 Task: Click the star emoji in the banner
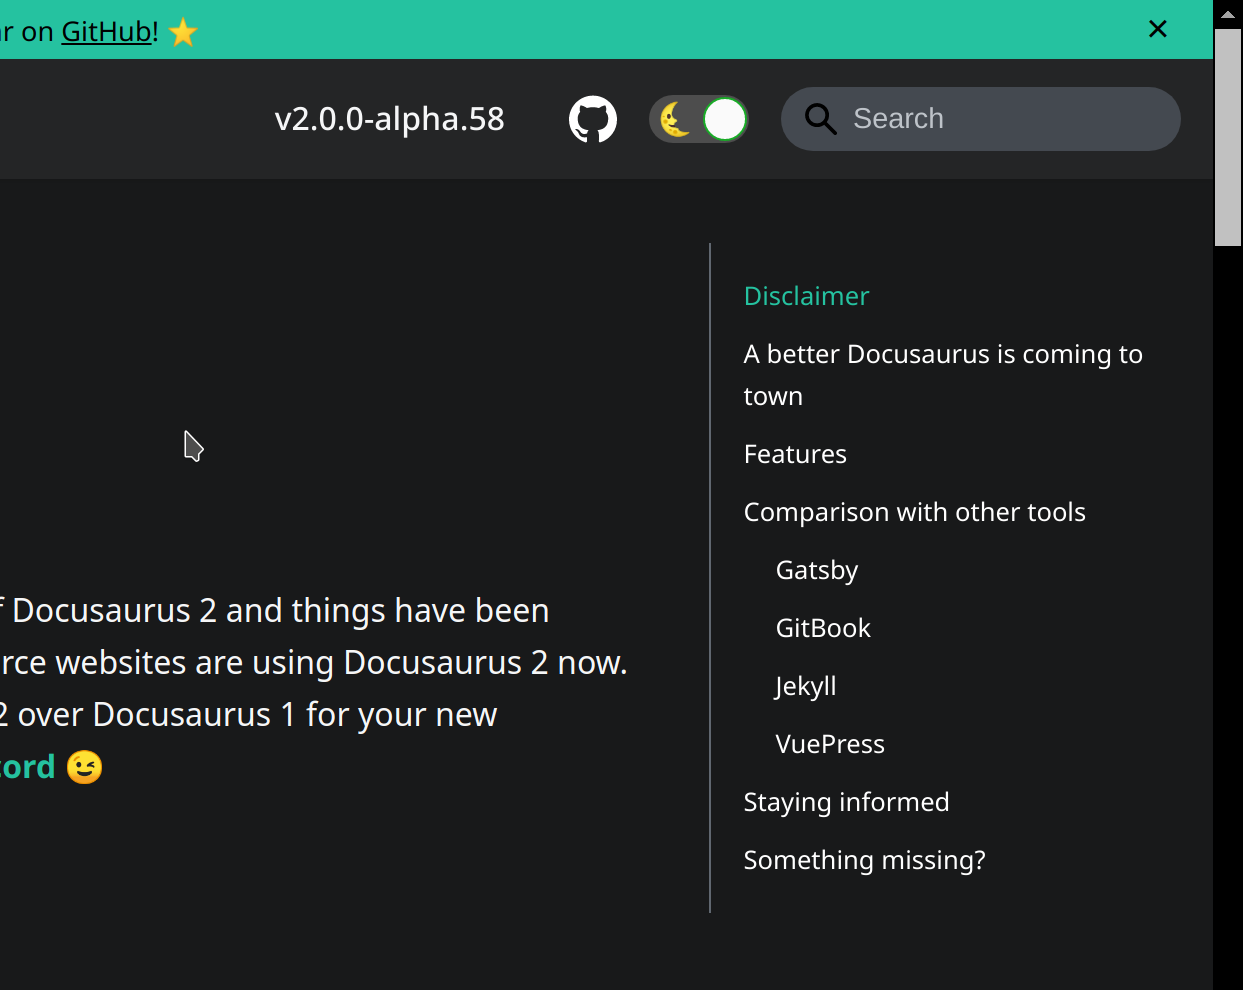pos(182,31)
